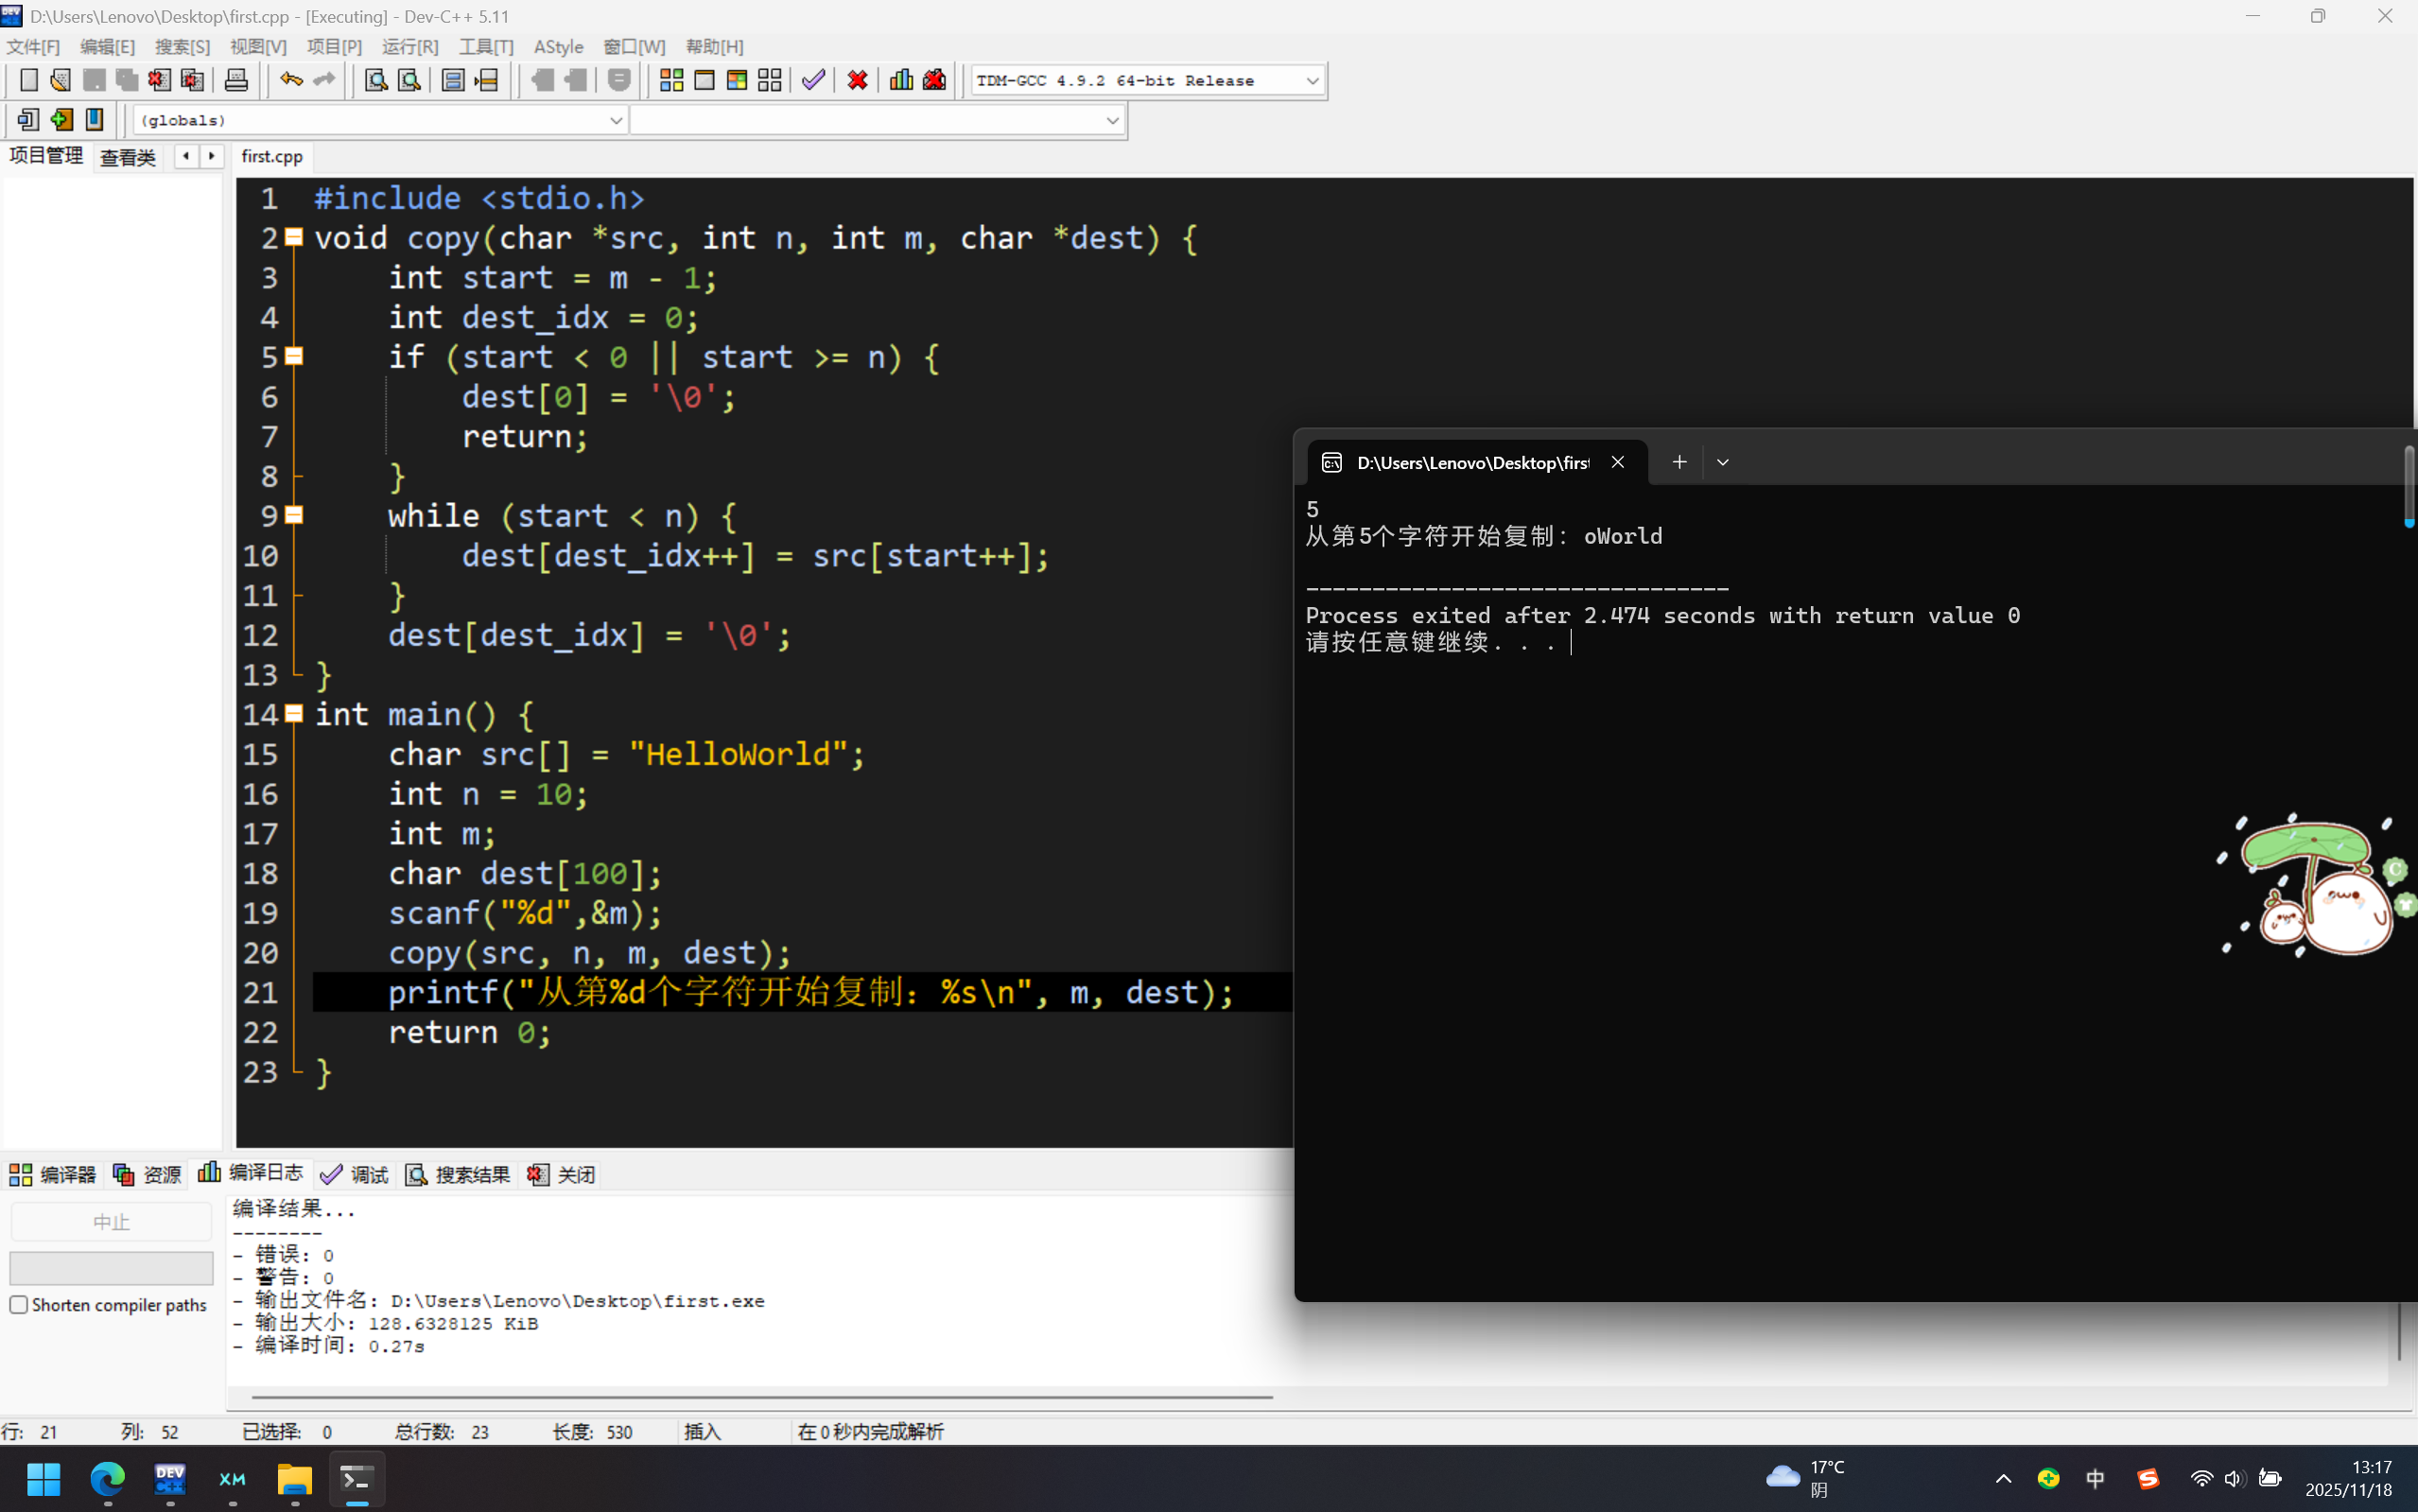Click the new console tab plus button
Image resolution: width=2418 pixels, height=1512 pixels.
coord(1679,462)
